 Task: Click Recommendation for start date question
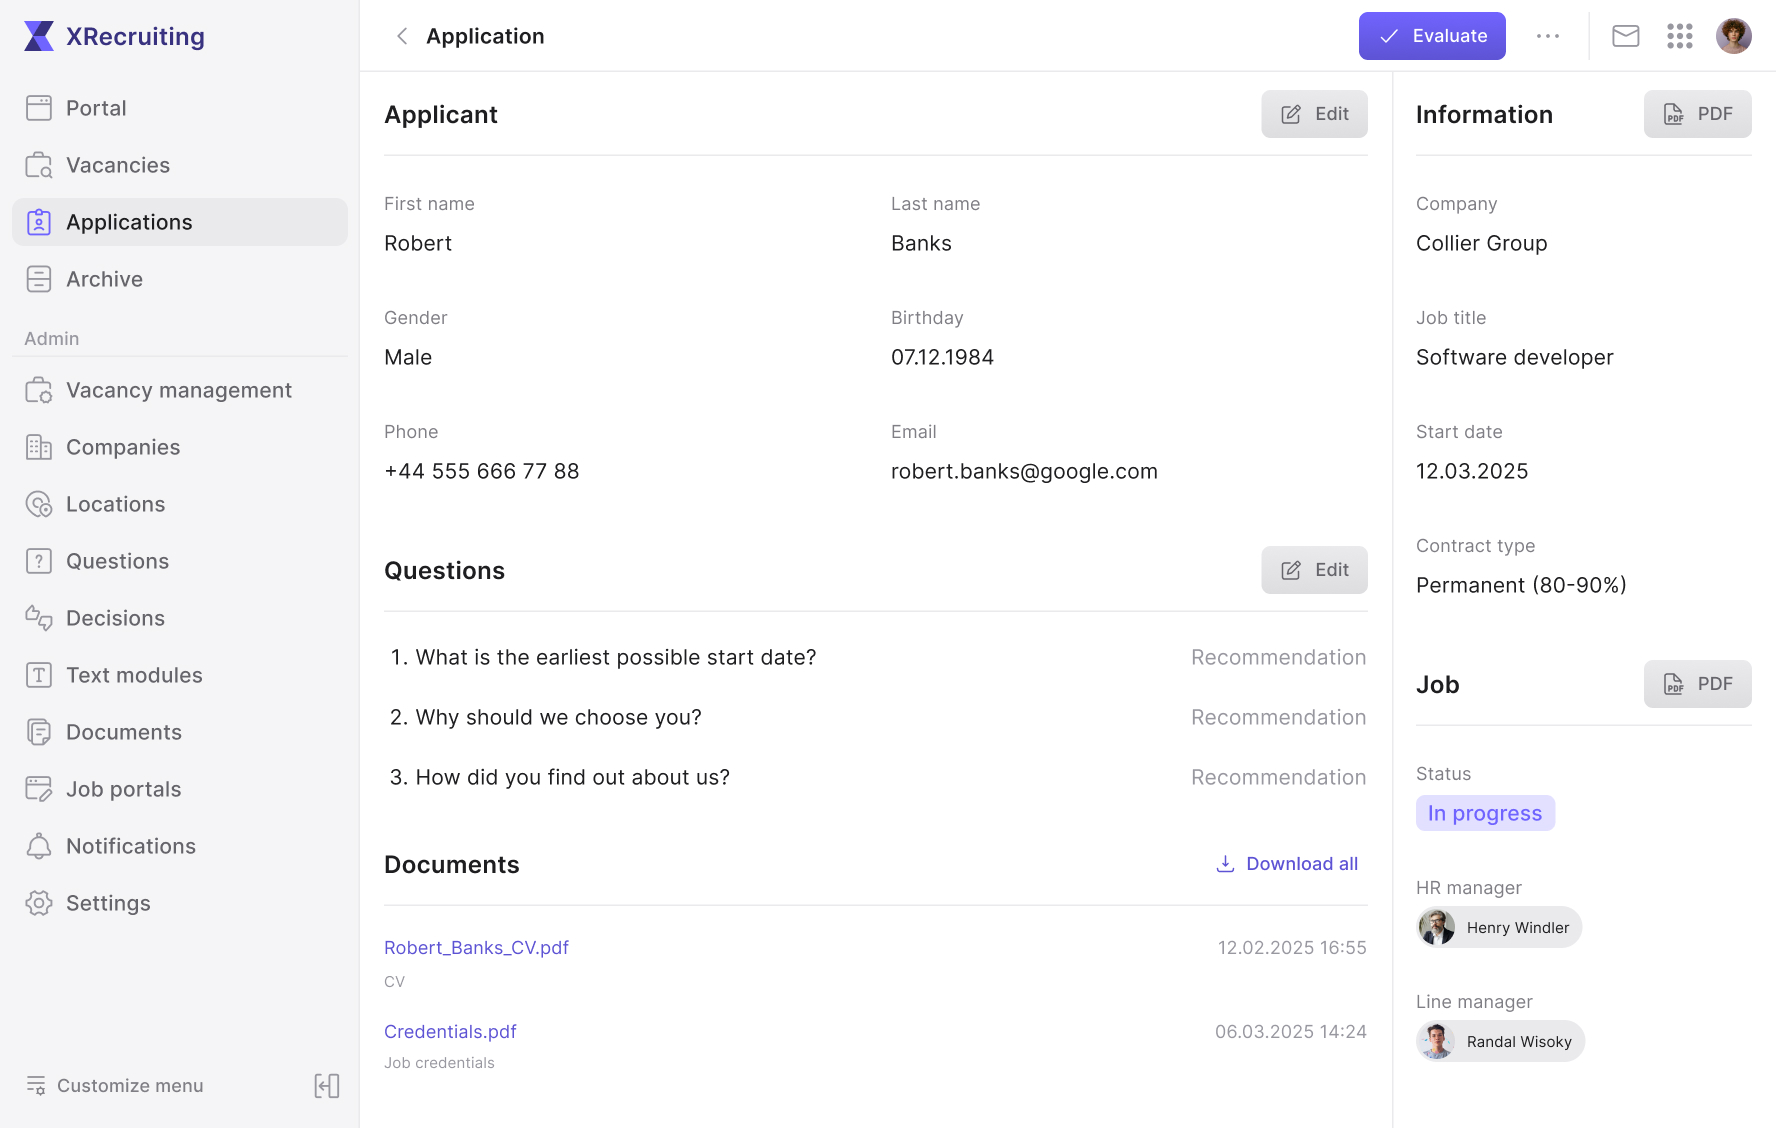[1278, 657]
